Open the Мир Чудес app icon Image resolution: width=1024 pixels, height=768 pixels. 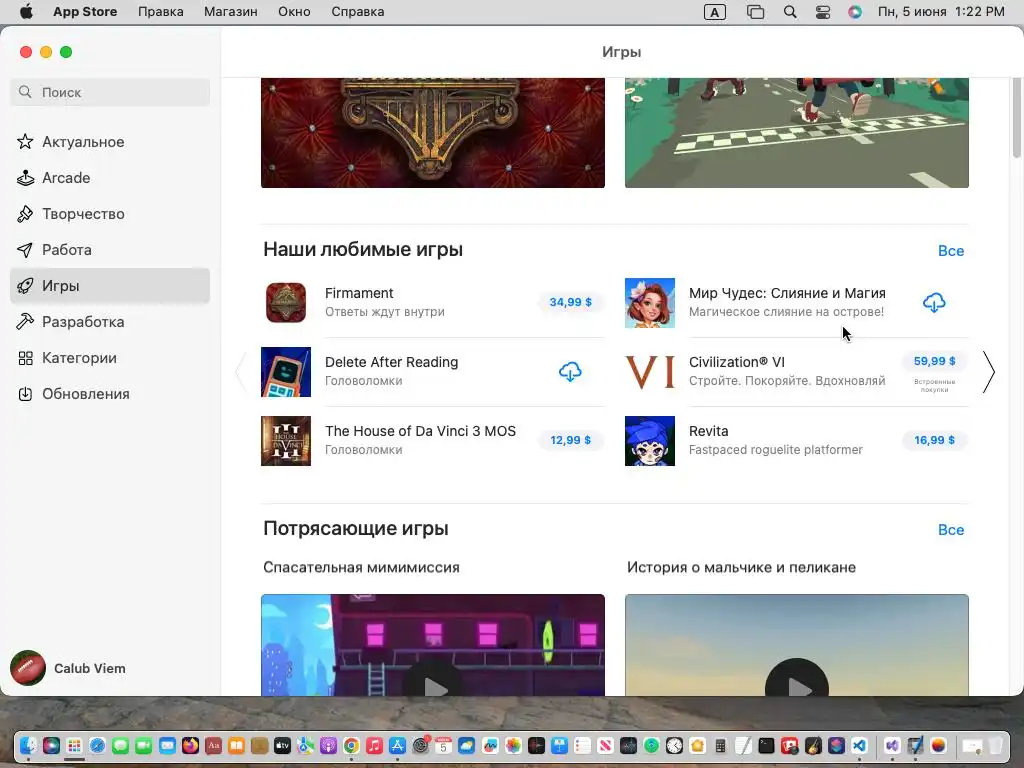650,303
